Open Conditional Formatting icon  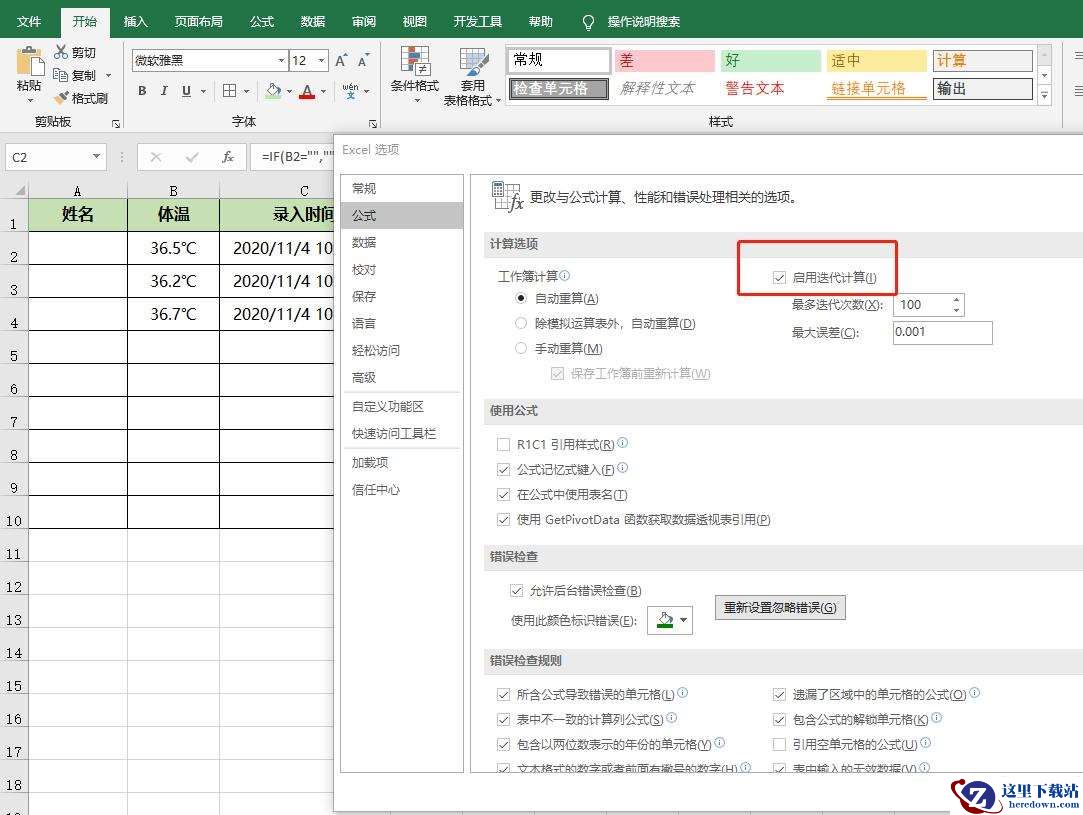[x=414, y=62]
